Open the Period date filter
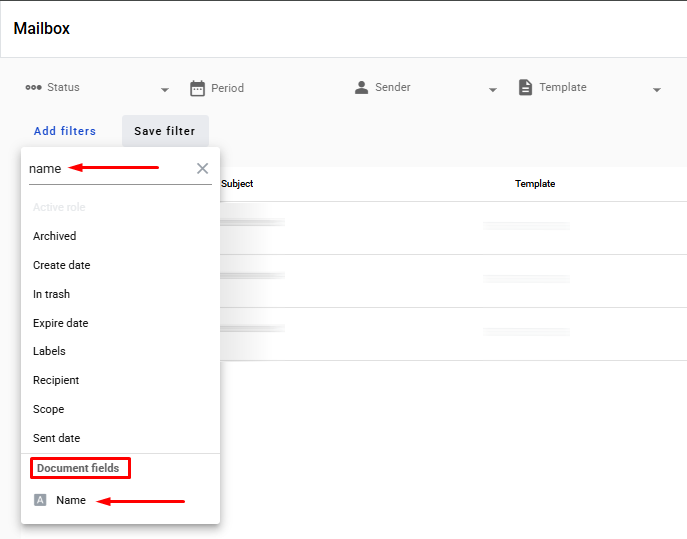687x539 pixels. (x=227, y=88)
